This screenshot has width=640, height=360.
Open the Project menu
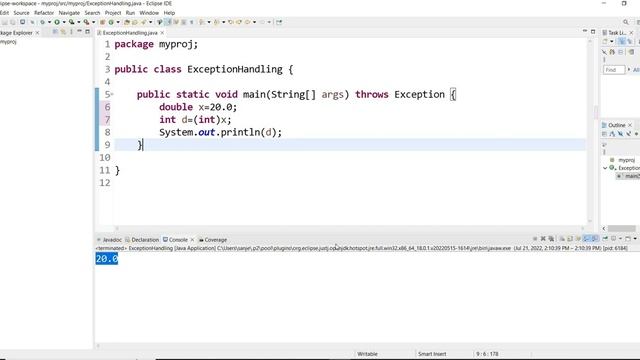113,13
